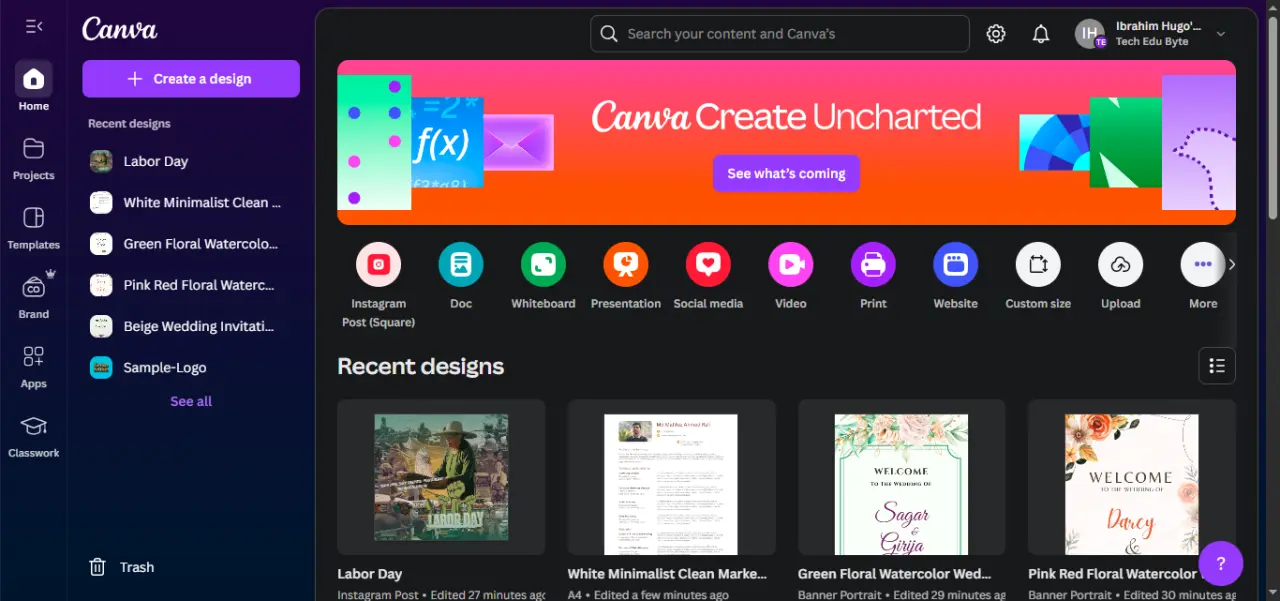
Task: Click the Upload icon
Action: (x=1120, y=265)
